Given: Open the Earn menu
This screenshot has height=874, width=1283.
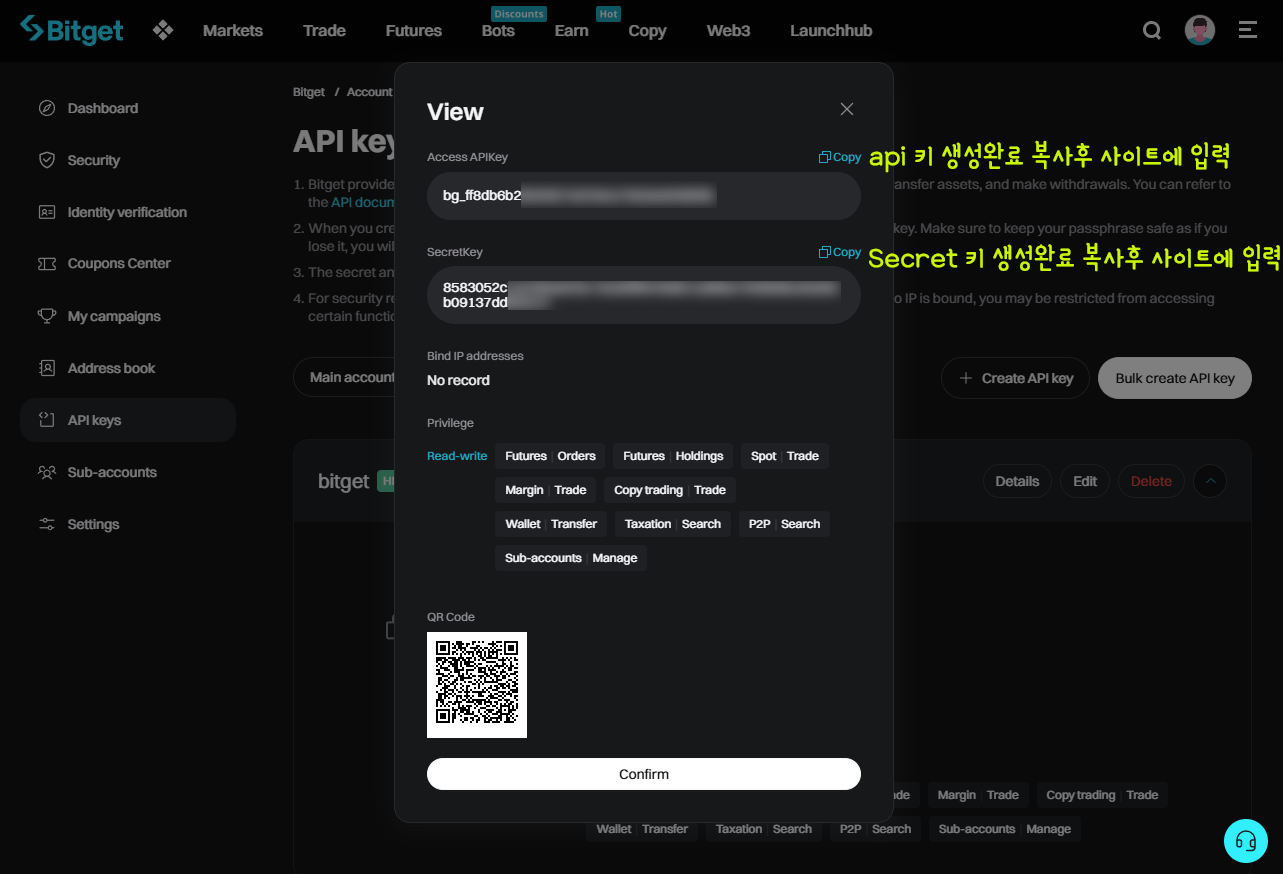Looking at the screenshot, I should pyautogui.click(x=572, y=31).
